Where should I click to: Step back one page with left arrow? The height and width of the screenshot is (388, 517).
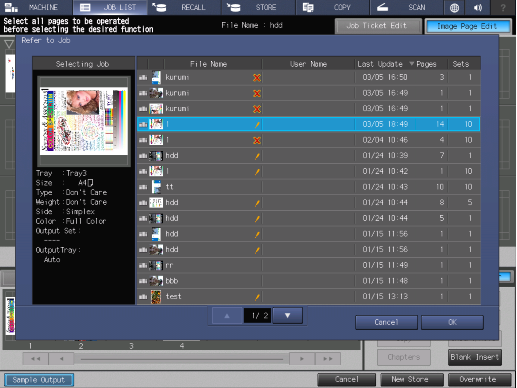click(x=61, y=359)
